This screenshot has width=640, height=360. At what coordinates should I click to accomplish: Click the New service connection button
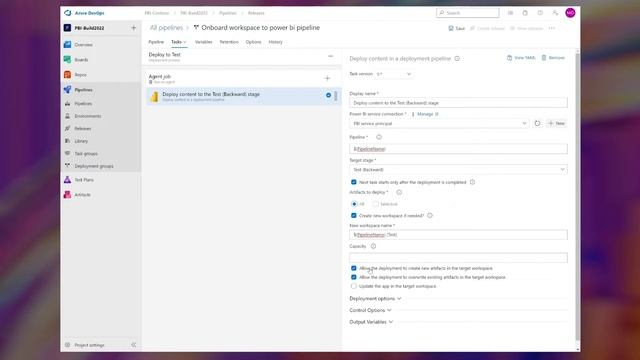click(557, 123)
